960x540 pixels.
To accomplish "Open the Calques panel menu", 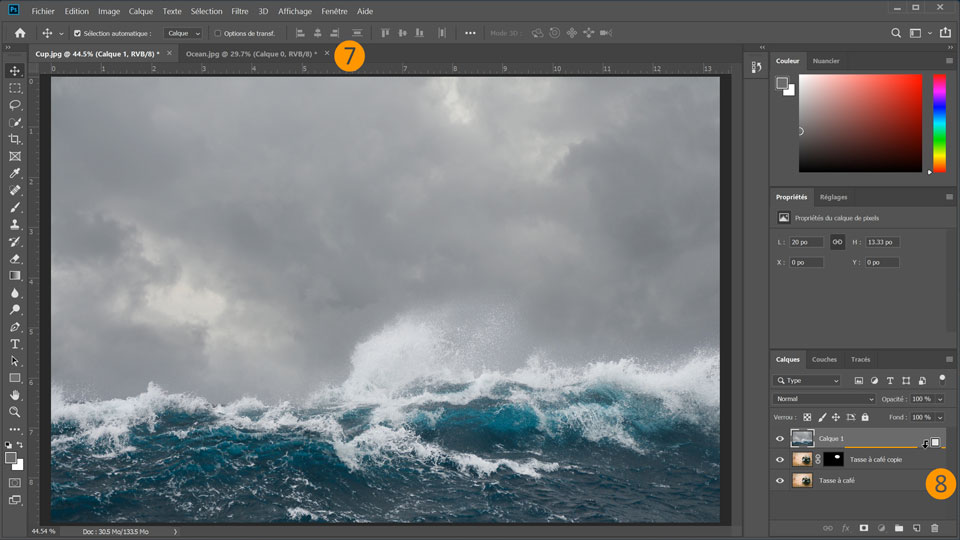I will (x=949, y=359).
